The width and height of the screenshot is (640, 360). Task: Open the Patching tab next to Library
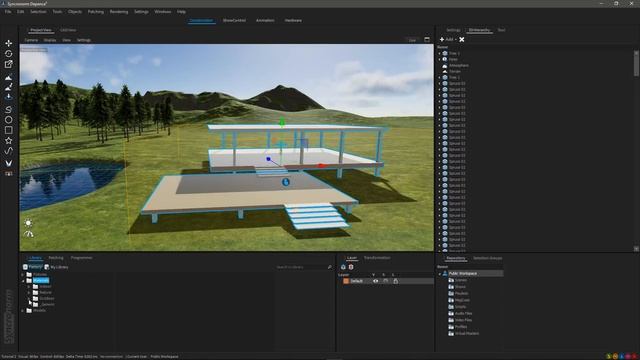coord(56,258)
